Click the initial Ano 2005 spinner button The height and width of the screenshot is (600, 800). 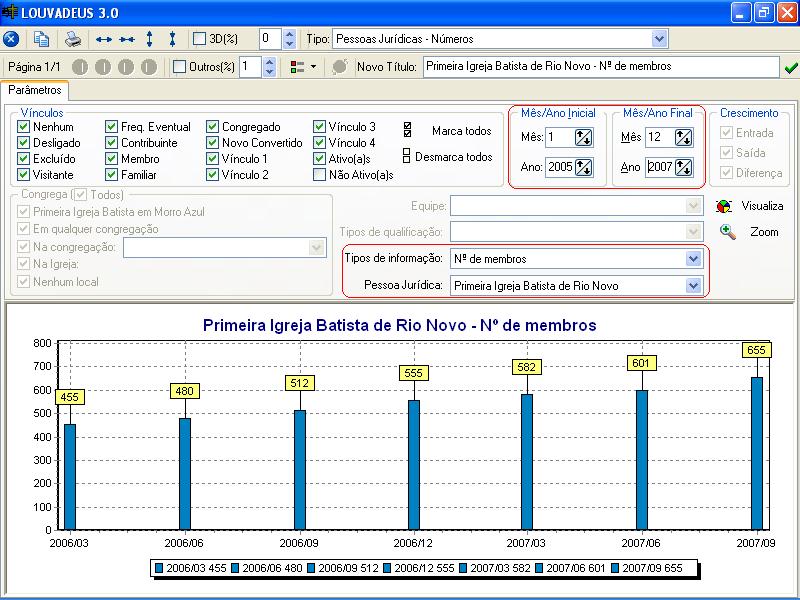point(583,167)
